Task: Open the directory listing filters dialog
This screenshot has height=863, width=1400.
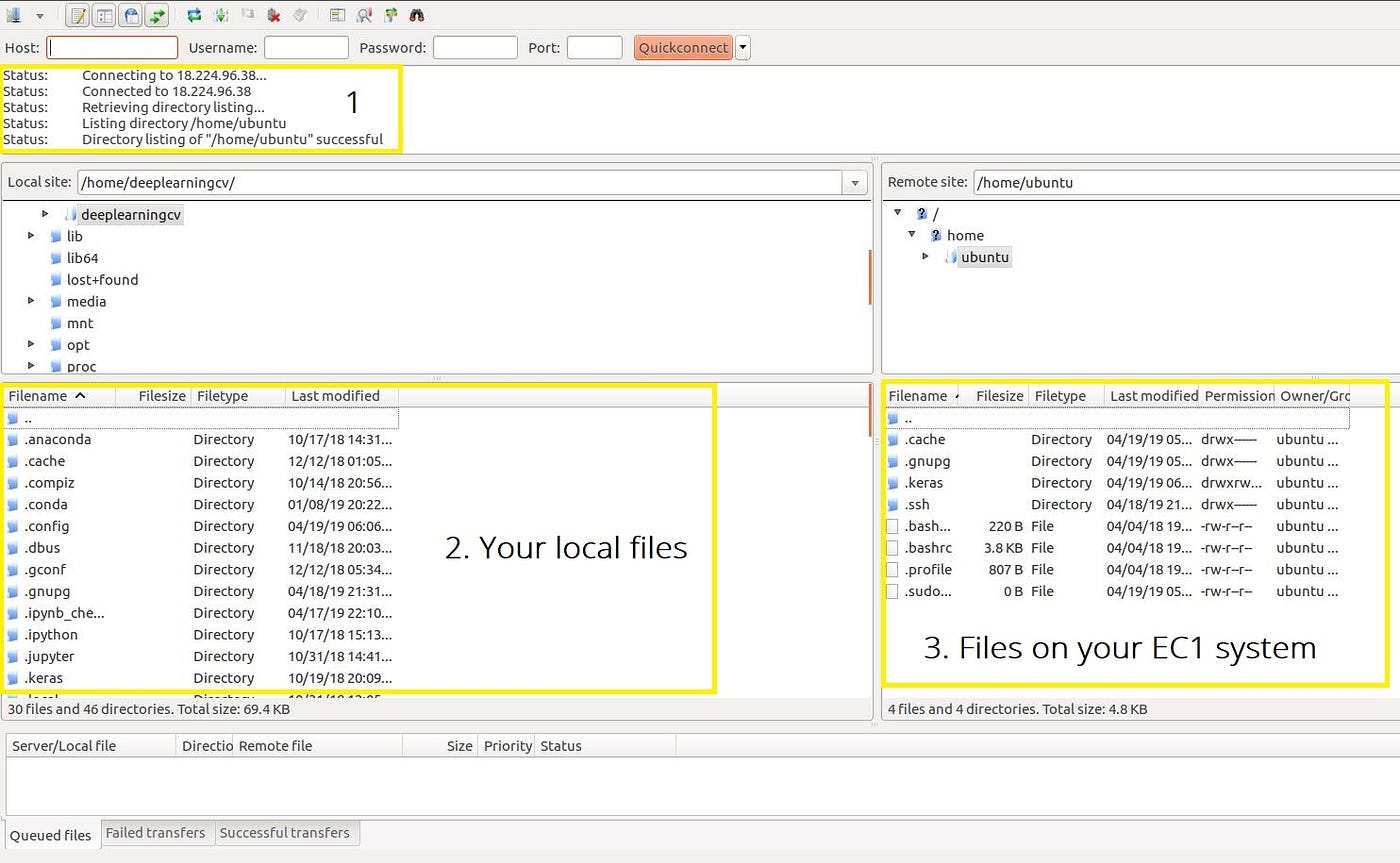Action: click(x=337, y=14)
